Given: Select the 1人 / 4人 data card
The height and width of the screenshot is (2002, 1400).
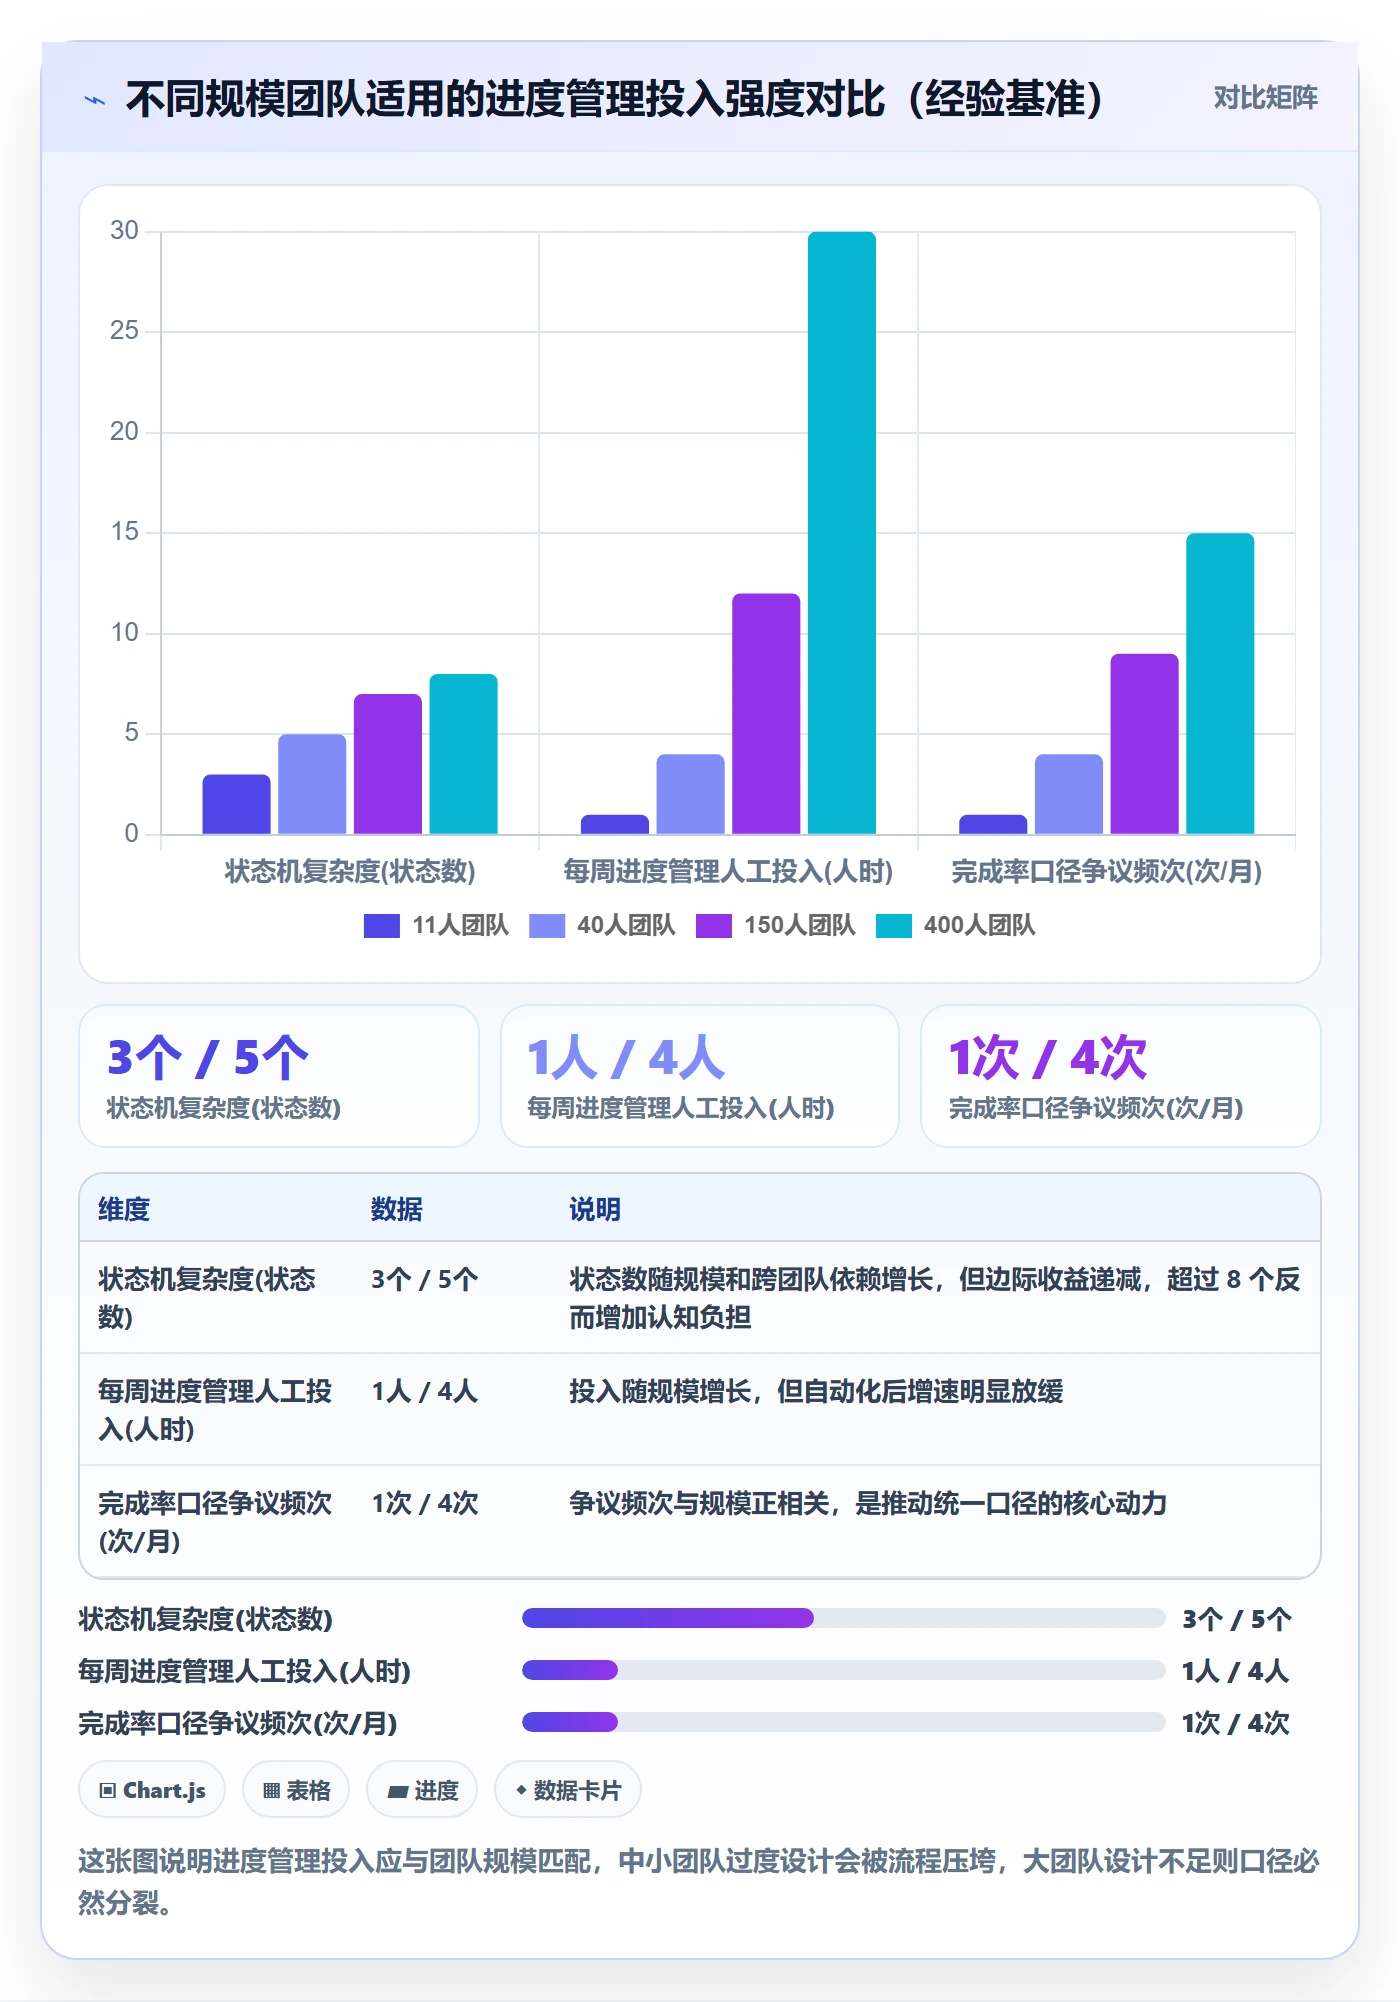Looking at the screenshot, I should [700, 1076].
